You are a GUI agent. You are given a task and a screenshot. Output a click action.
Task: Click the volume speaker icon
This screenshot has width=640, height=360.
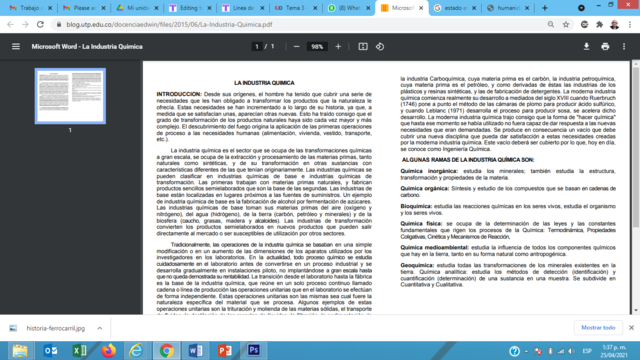click(571, 351)
